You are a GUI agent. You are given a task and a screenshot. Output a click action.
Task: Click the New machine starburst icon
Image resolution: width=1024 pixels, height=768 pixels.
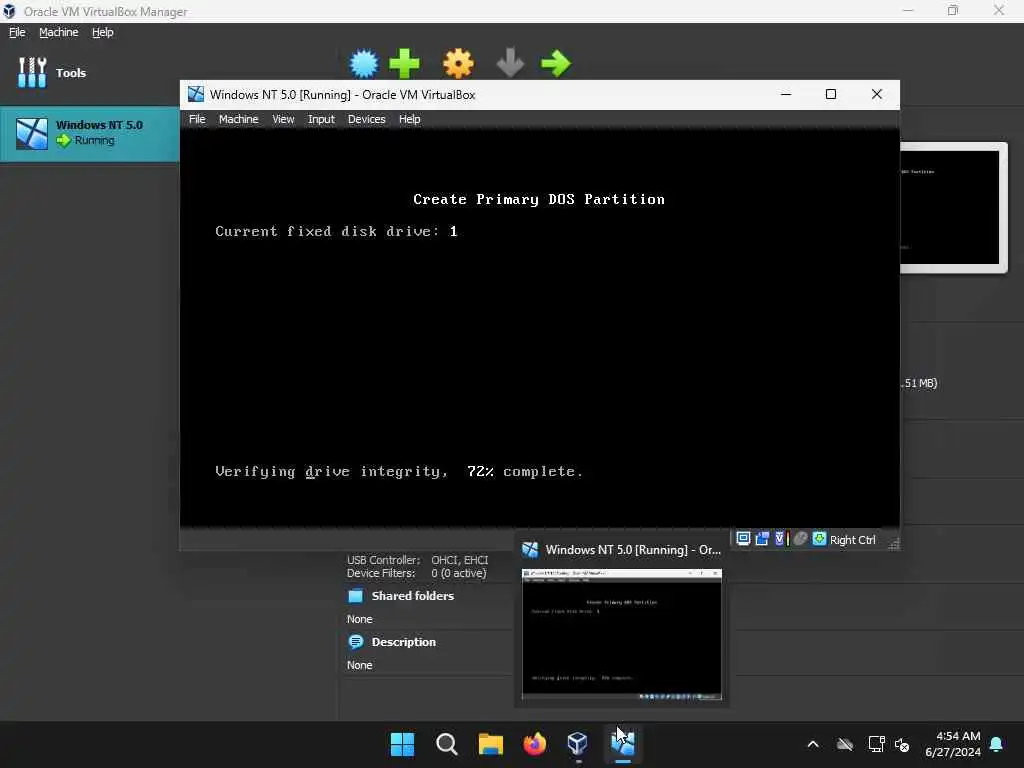(364, 63)
